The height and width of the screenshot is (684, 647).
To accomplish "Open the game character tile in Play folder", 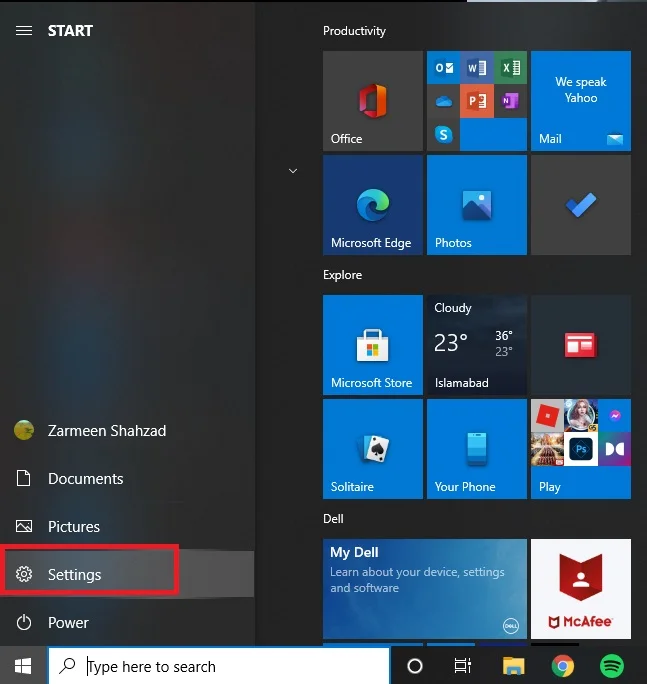I will point(581,415).
